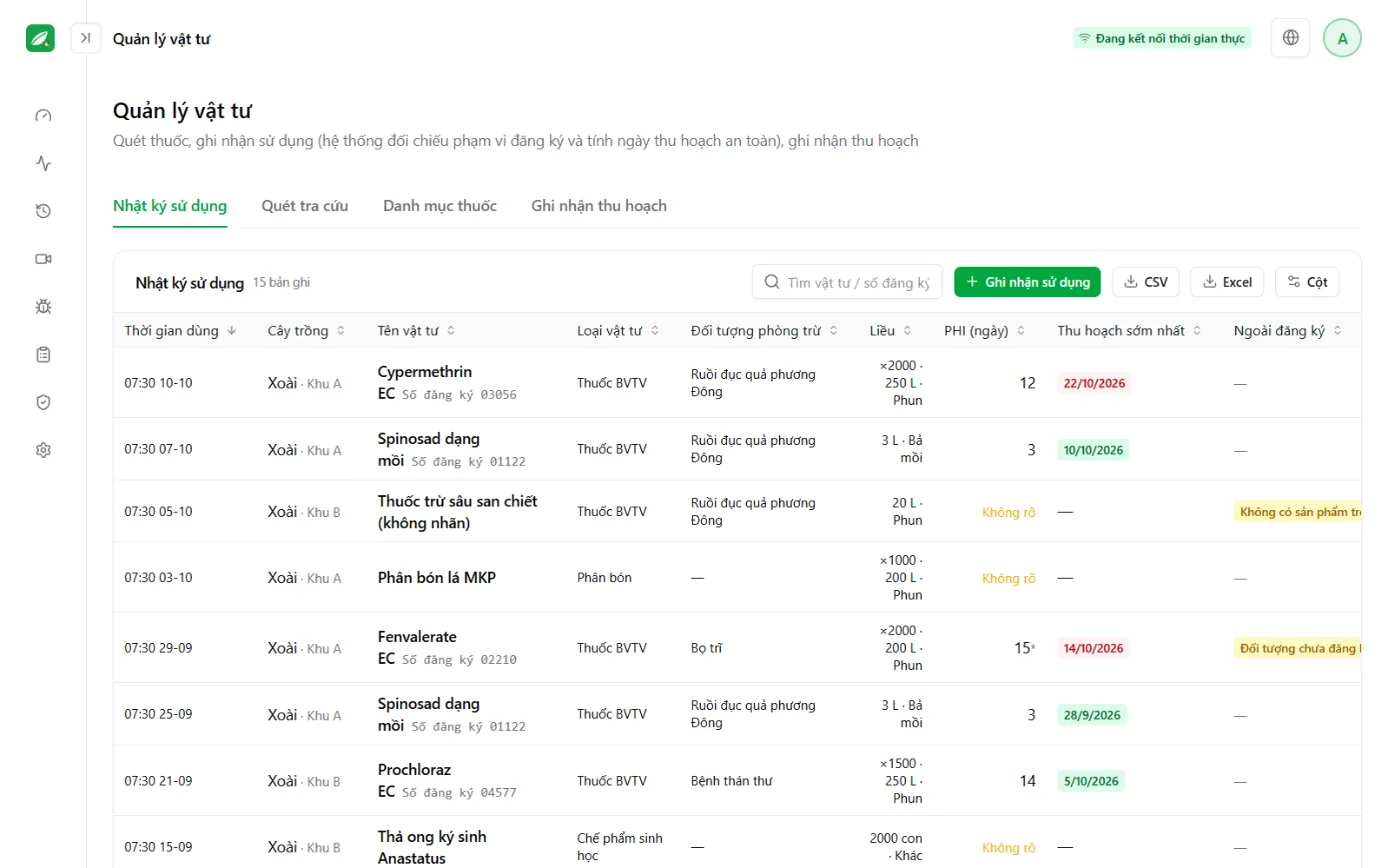
Task: Open the shield check icon in sidebar
Action: (43, 402)
